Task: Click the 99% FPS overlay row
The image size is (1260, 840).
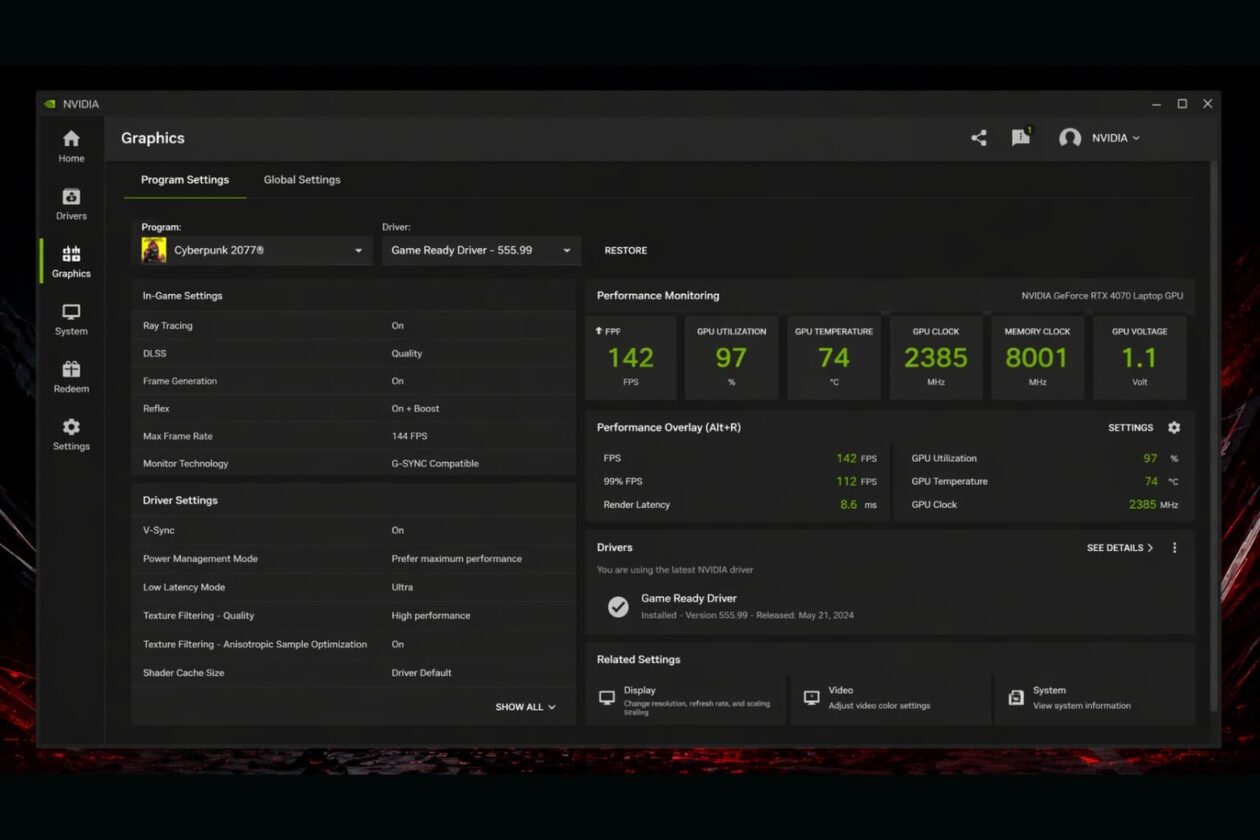Action: (740, 482)
